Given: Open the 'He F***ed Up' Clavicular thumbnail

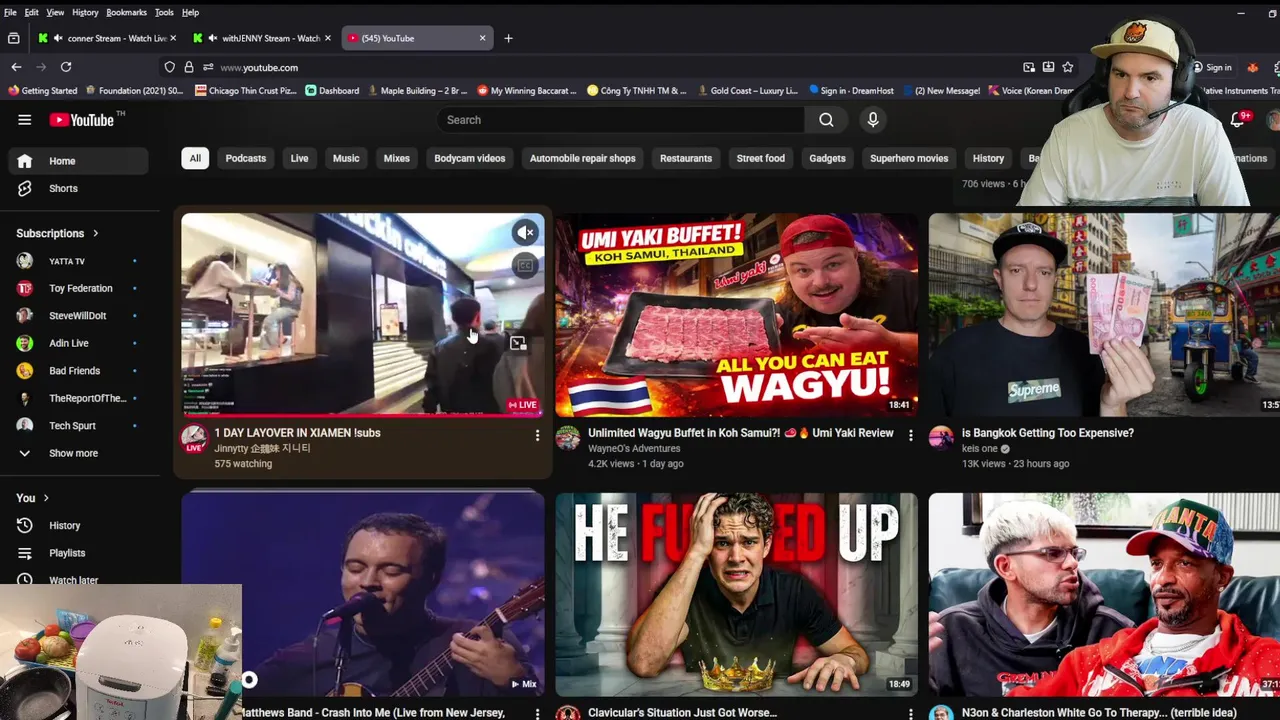Looking at the screenshot, I should click(736, 594).
